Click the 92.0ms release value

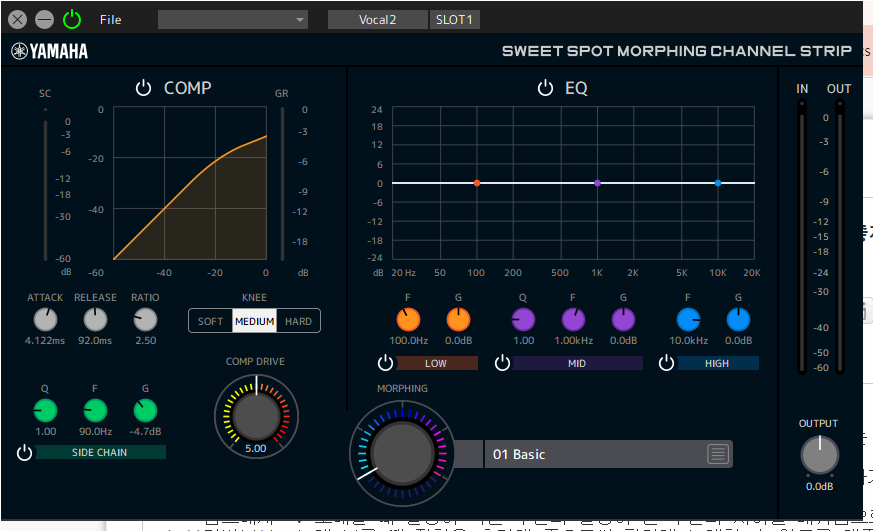[x=95, y=340]
